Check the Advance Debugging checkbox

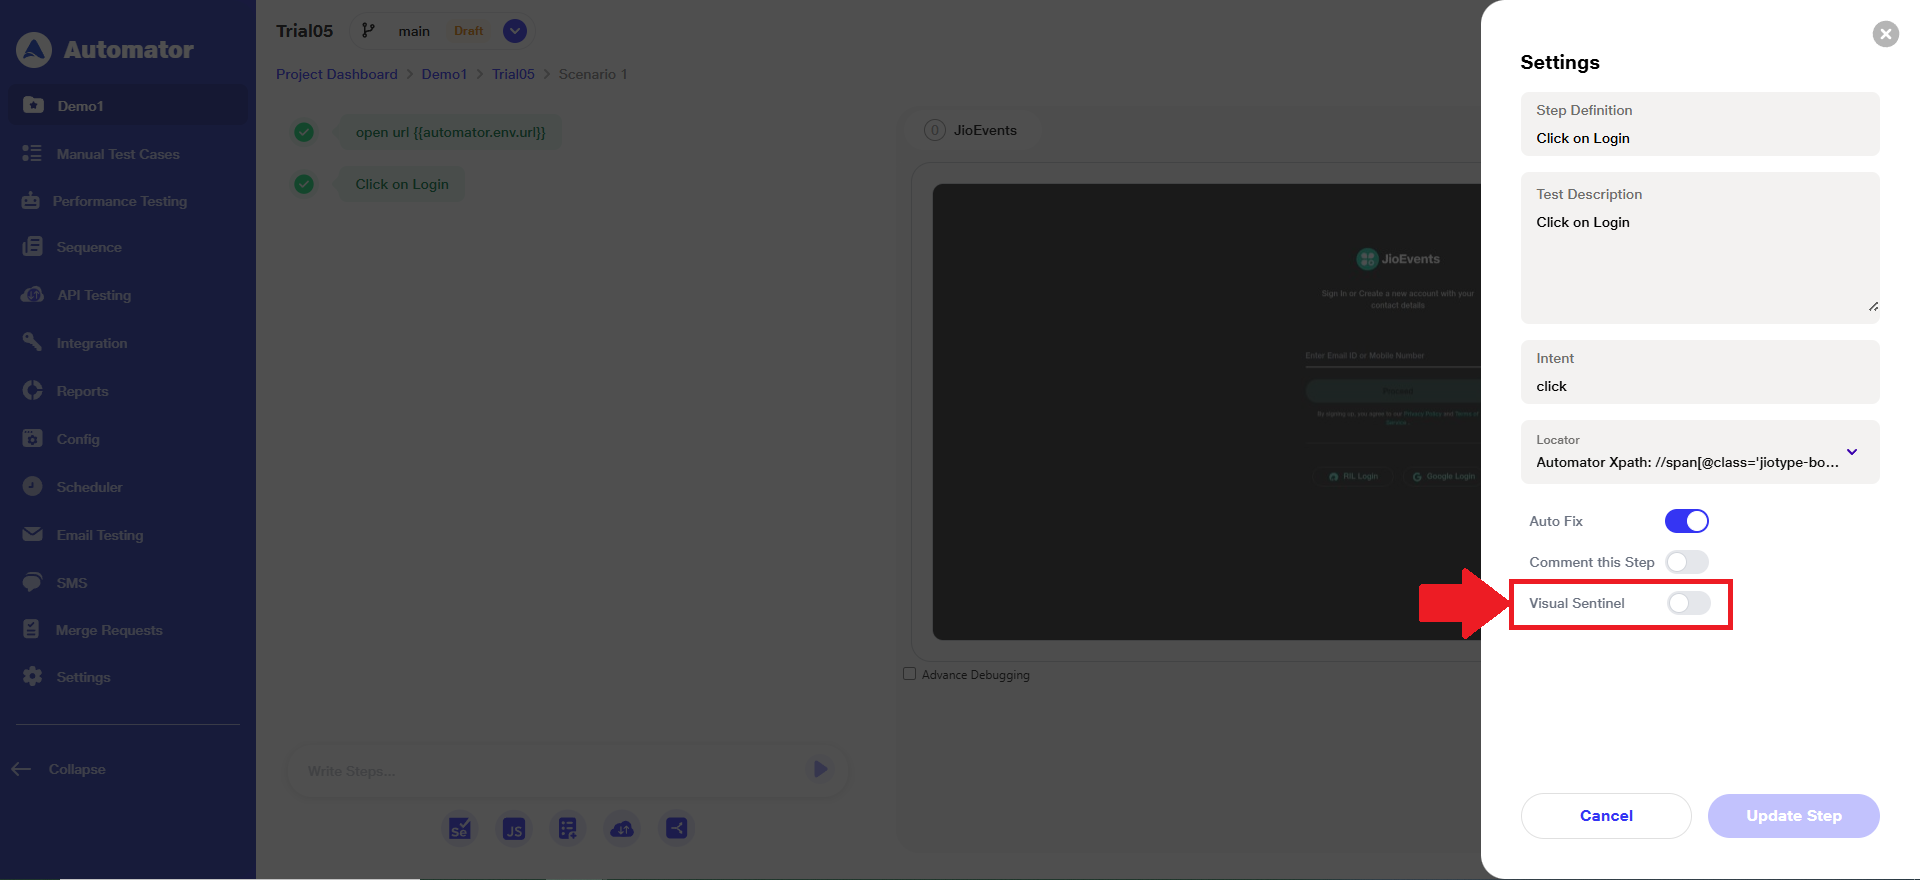point(909,674)
